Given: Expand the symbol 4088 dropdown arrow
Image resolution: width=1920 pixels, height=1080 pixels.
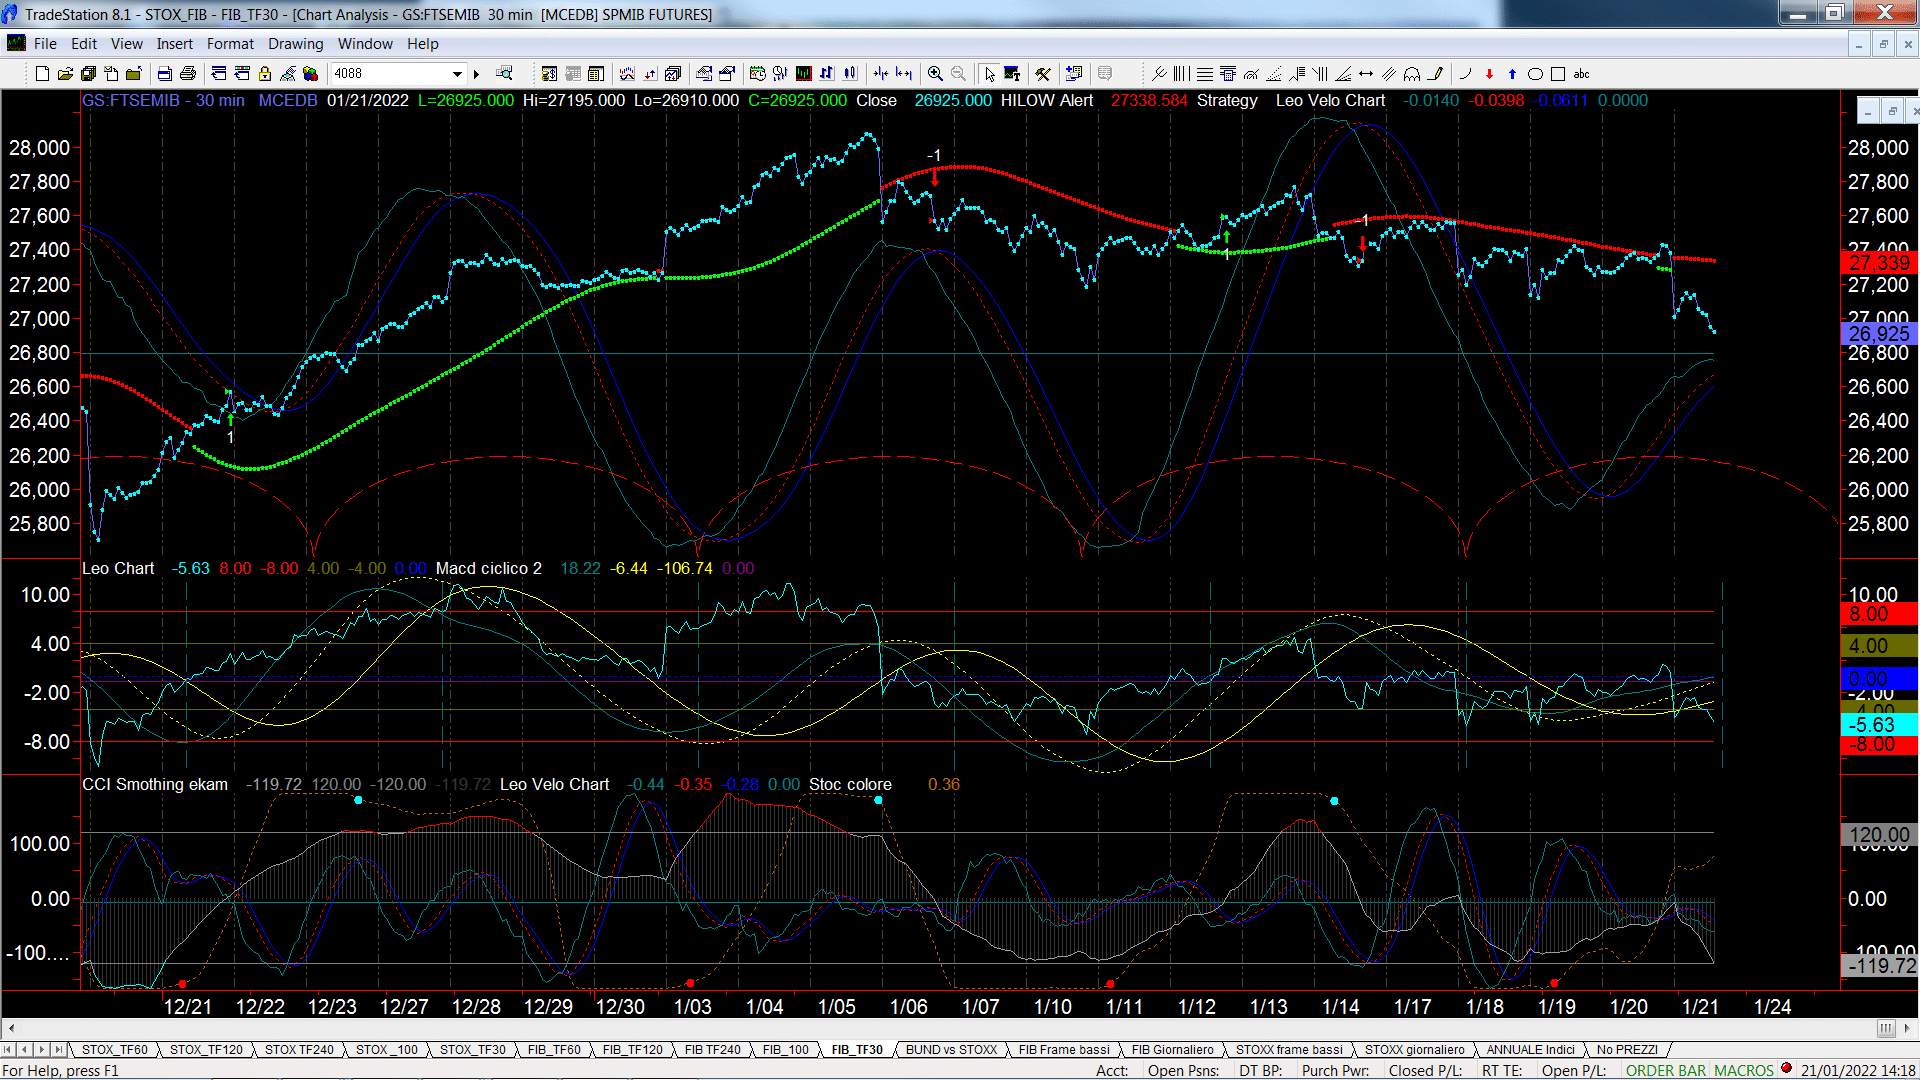Looking at the screenshot, I should 457,74.
